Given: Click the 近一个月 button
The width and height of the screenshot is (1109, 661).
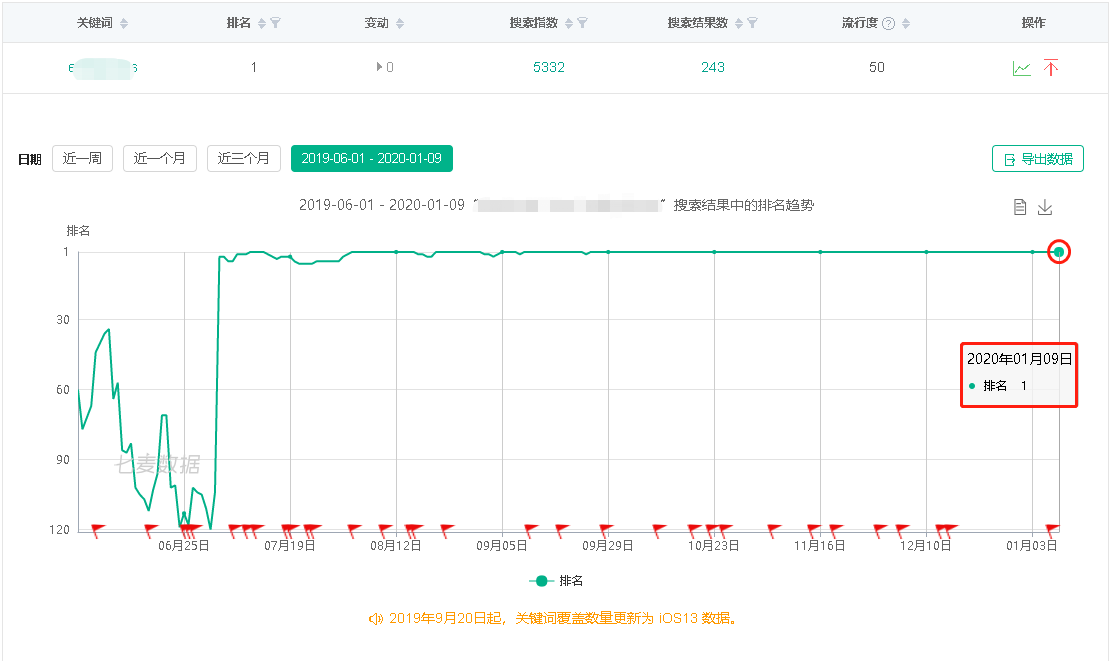Looking at the screenshot, I should coord(159,158).
